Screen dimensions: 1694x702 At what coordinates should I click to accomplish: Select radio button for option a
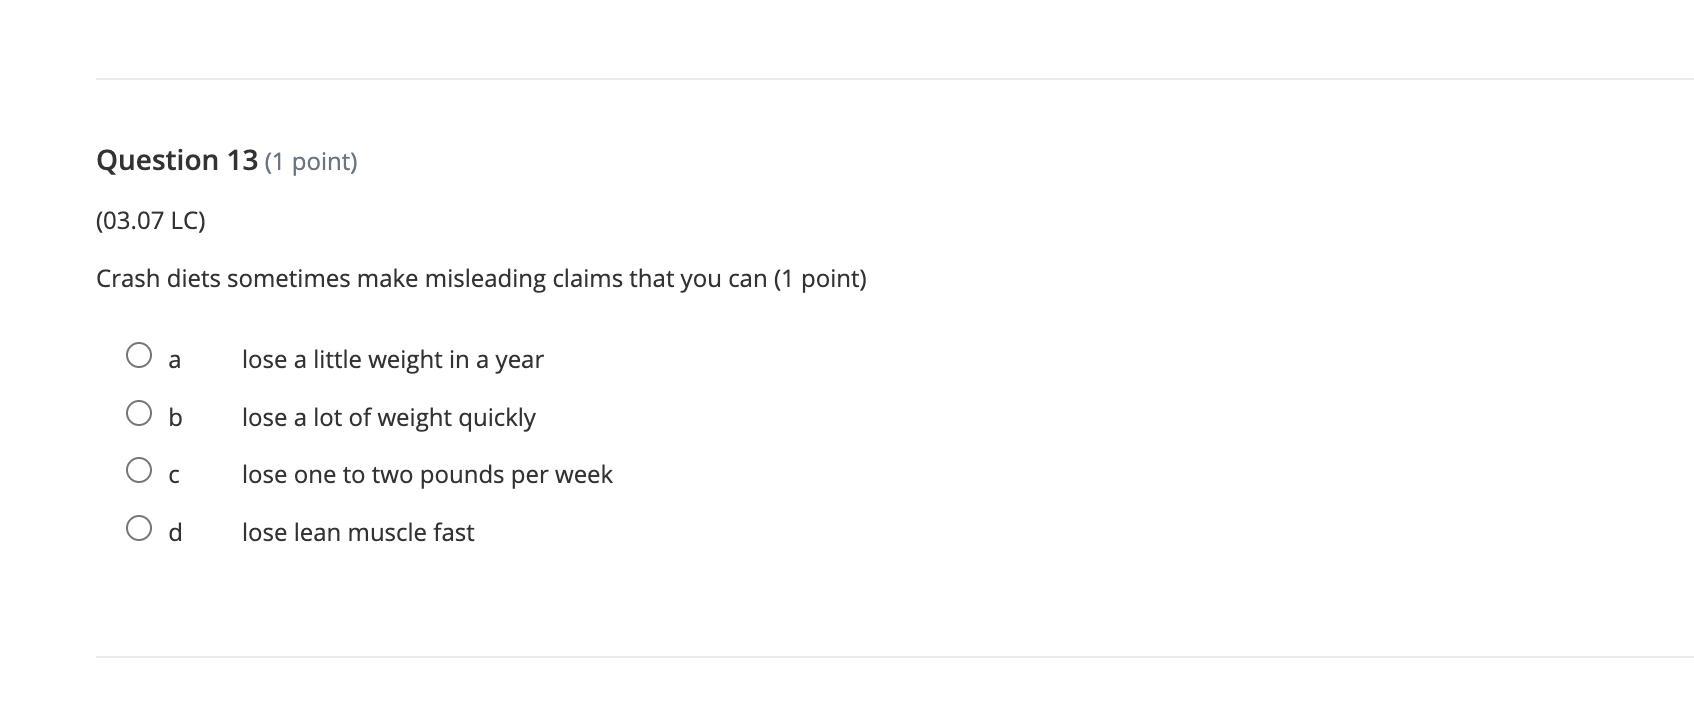[139, 355]
